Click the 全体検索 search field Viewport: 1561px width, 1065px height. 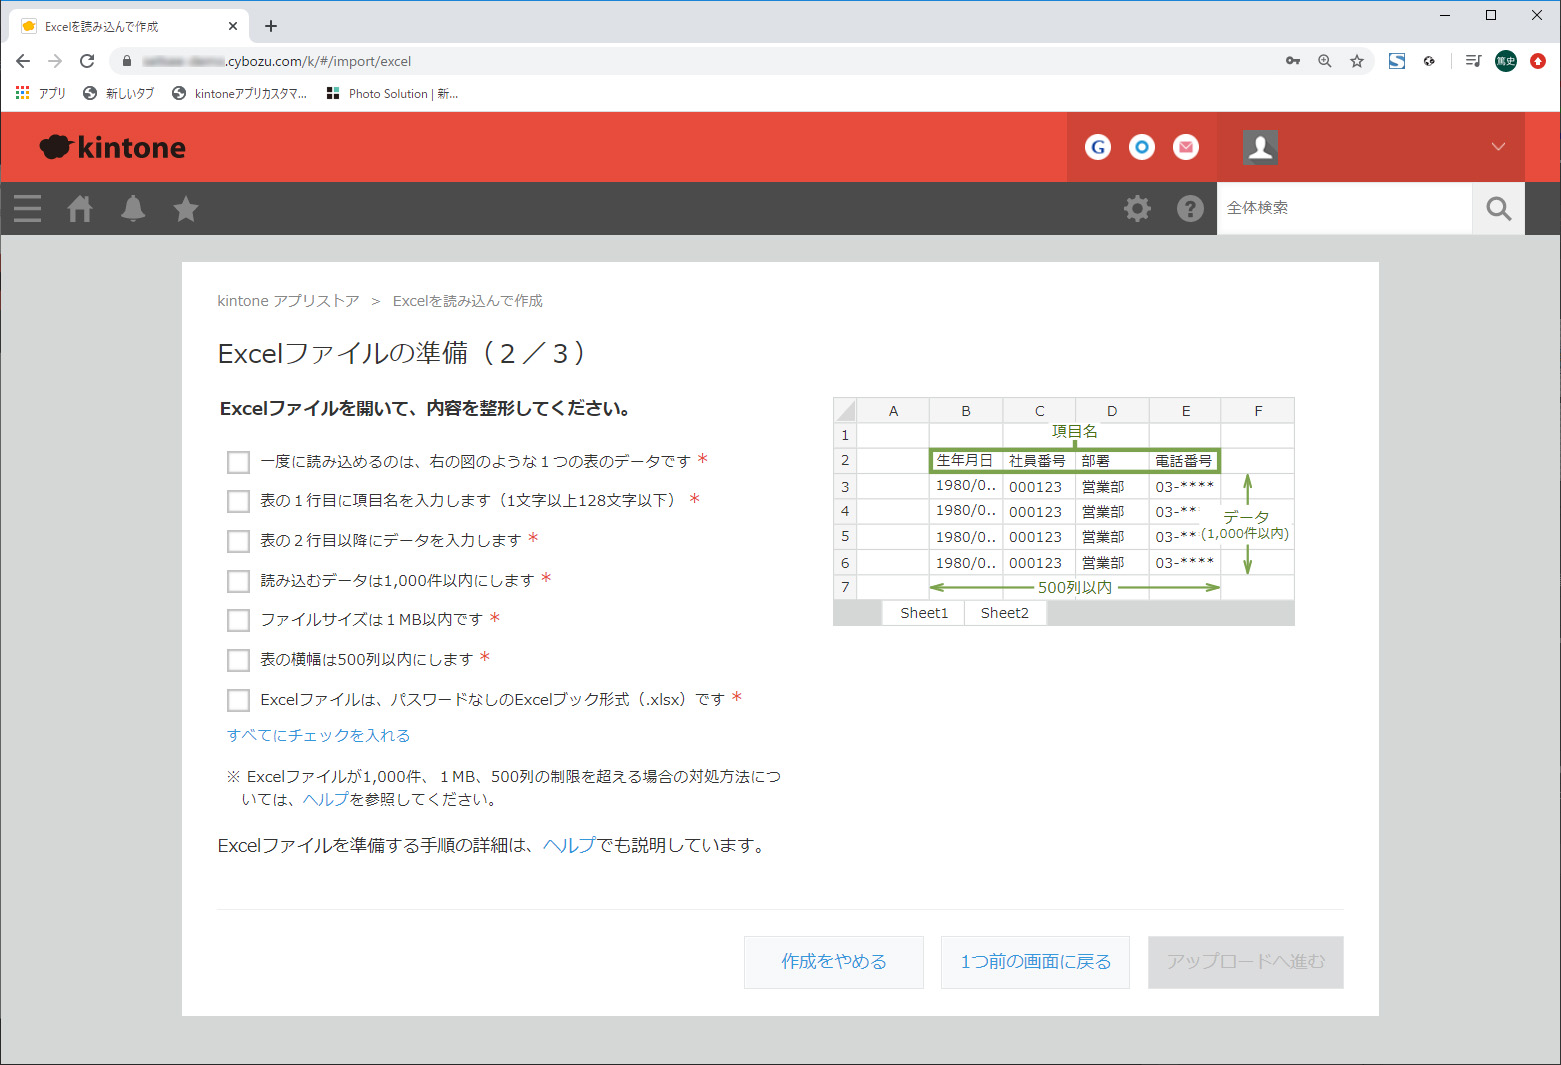[1344, 208]
